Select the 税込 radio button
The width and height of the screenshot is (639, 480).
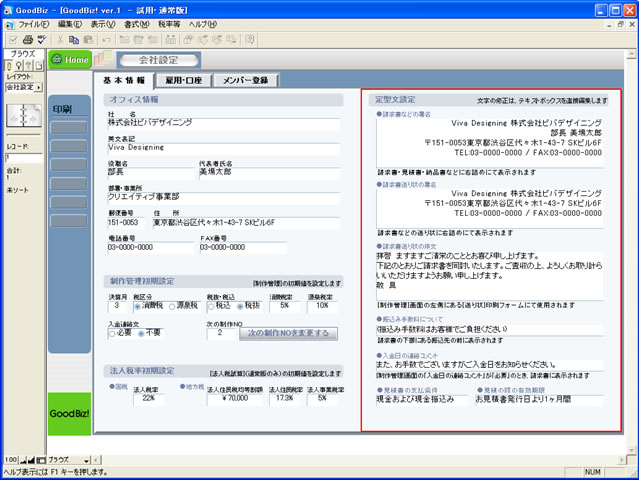[x=210, y=305]
